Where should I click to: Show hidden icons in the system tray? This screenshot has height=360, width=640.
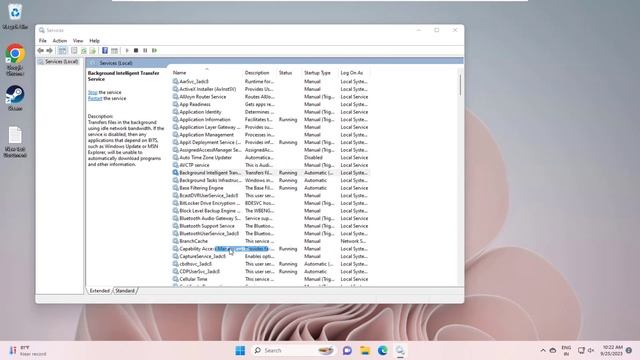[543, 351]
